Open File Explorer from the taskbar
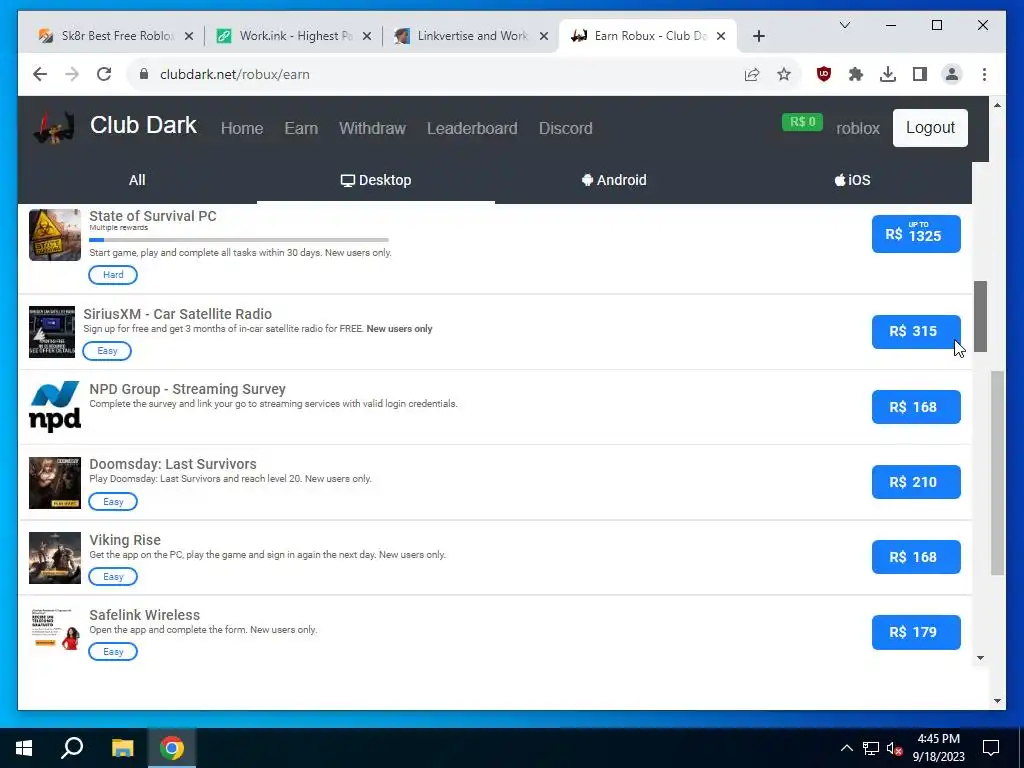 122,748
